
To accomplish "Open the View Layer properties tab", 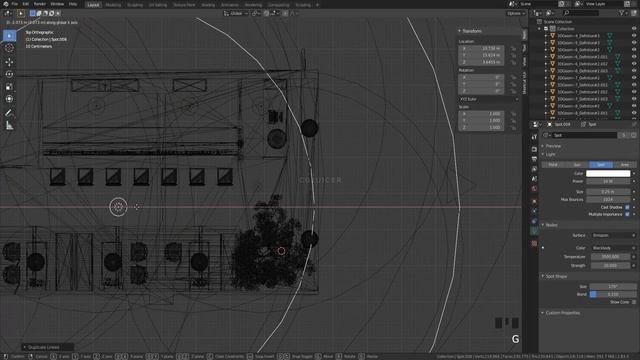I will (x=534, y=169).
